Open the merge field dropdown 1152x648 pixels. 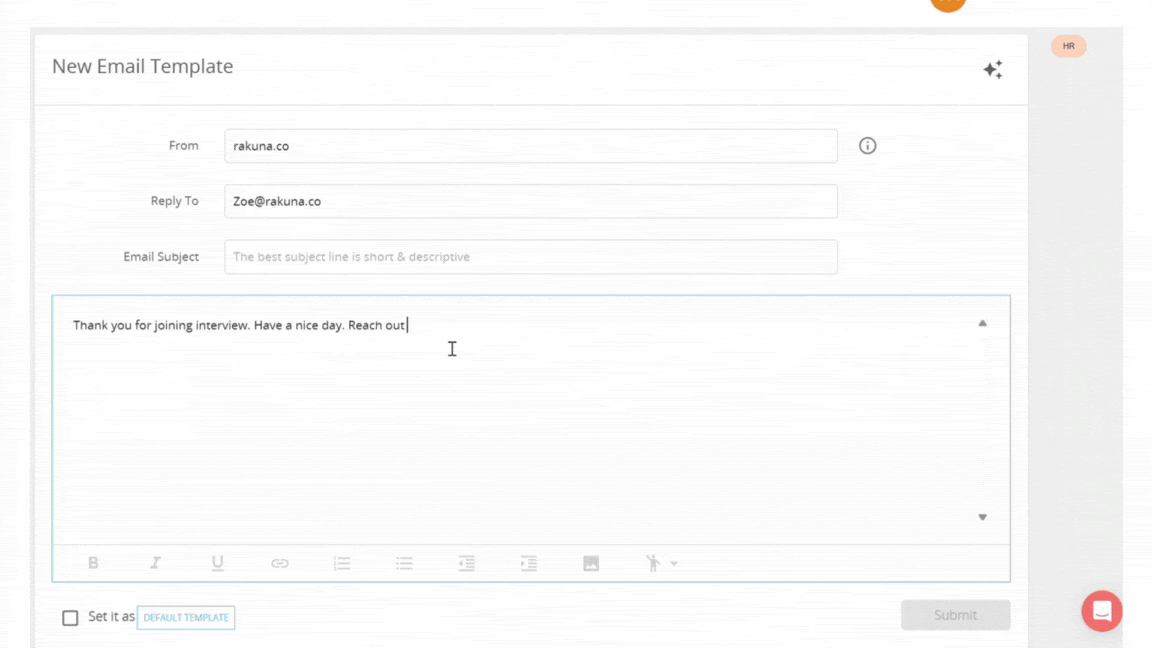660,562
